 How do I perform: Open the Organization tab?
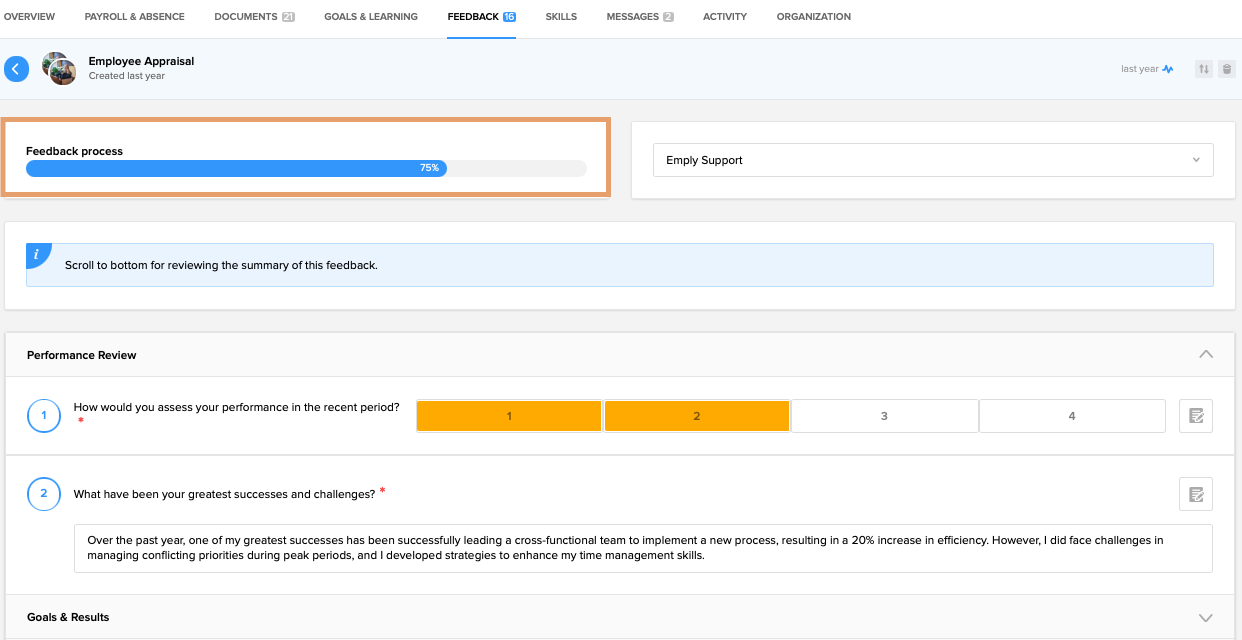(813, 17)
